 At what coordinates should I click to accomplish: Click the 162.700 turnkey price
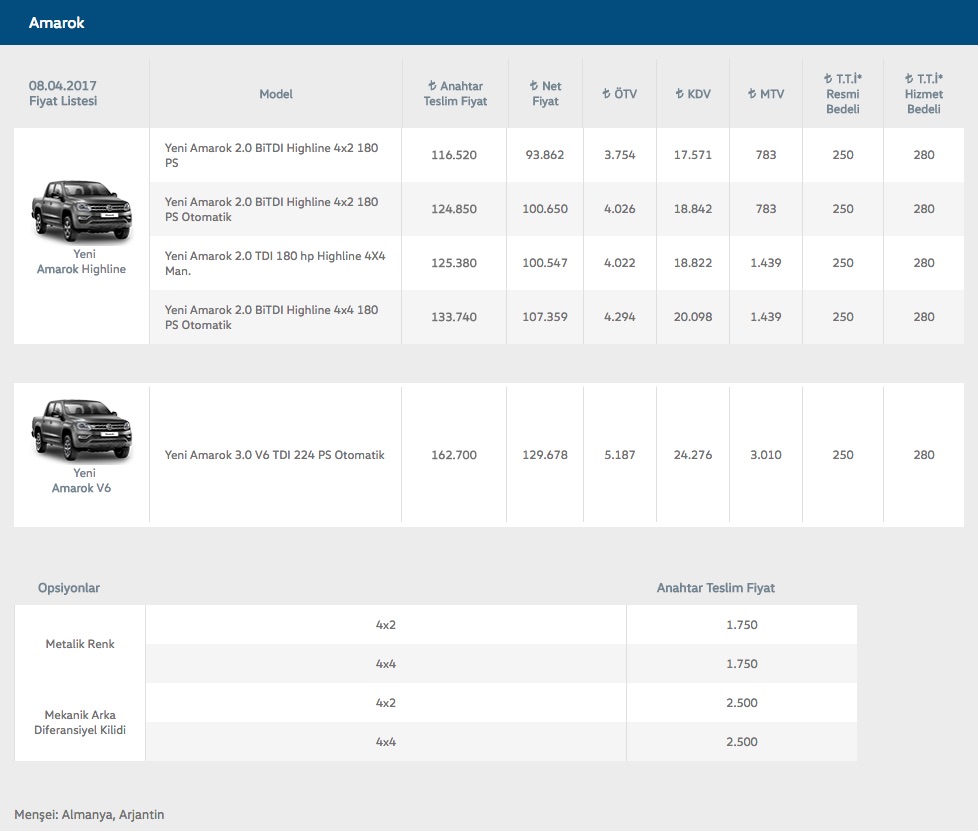click(454, 455)
